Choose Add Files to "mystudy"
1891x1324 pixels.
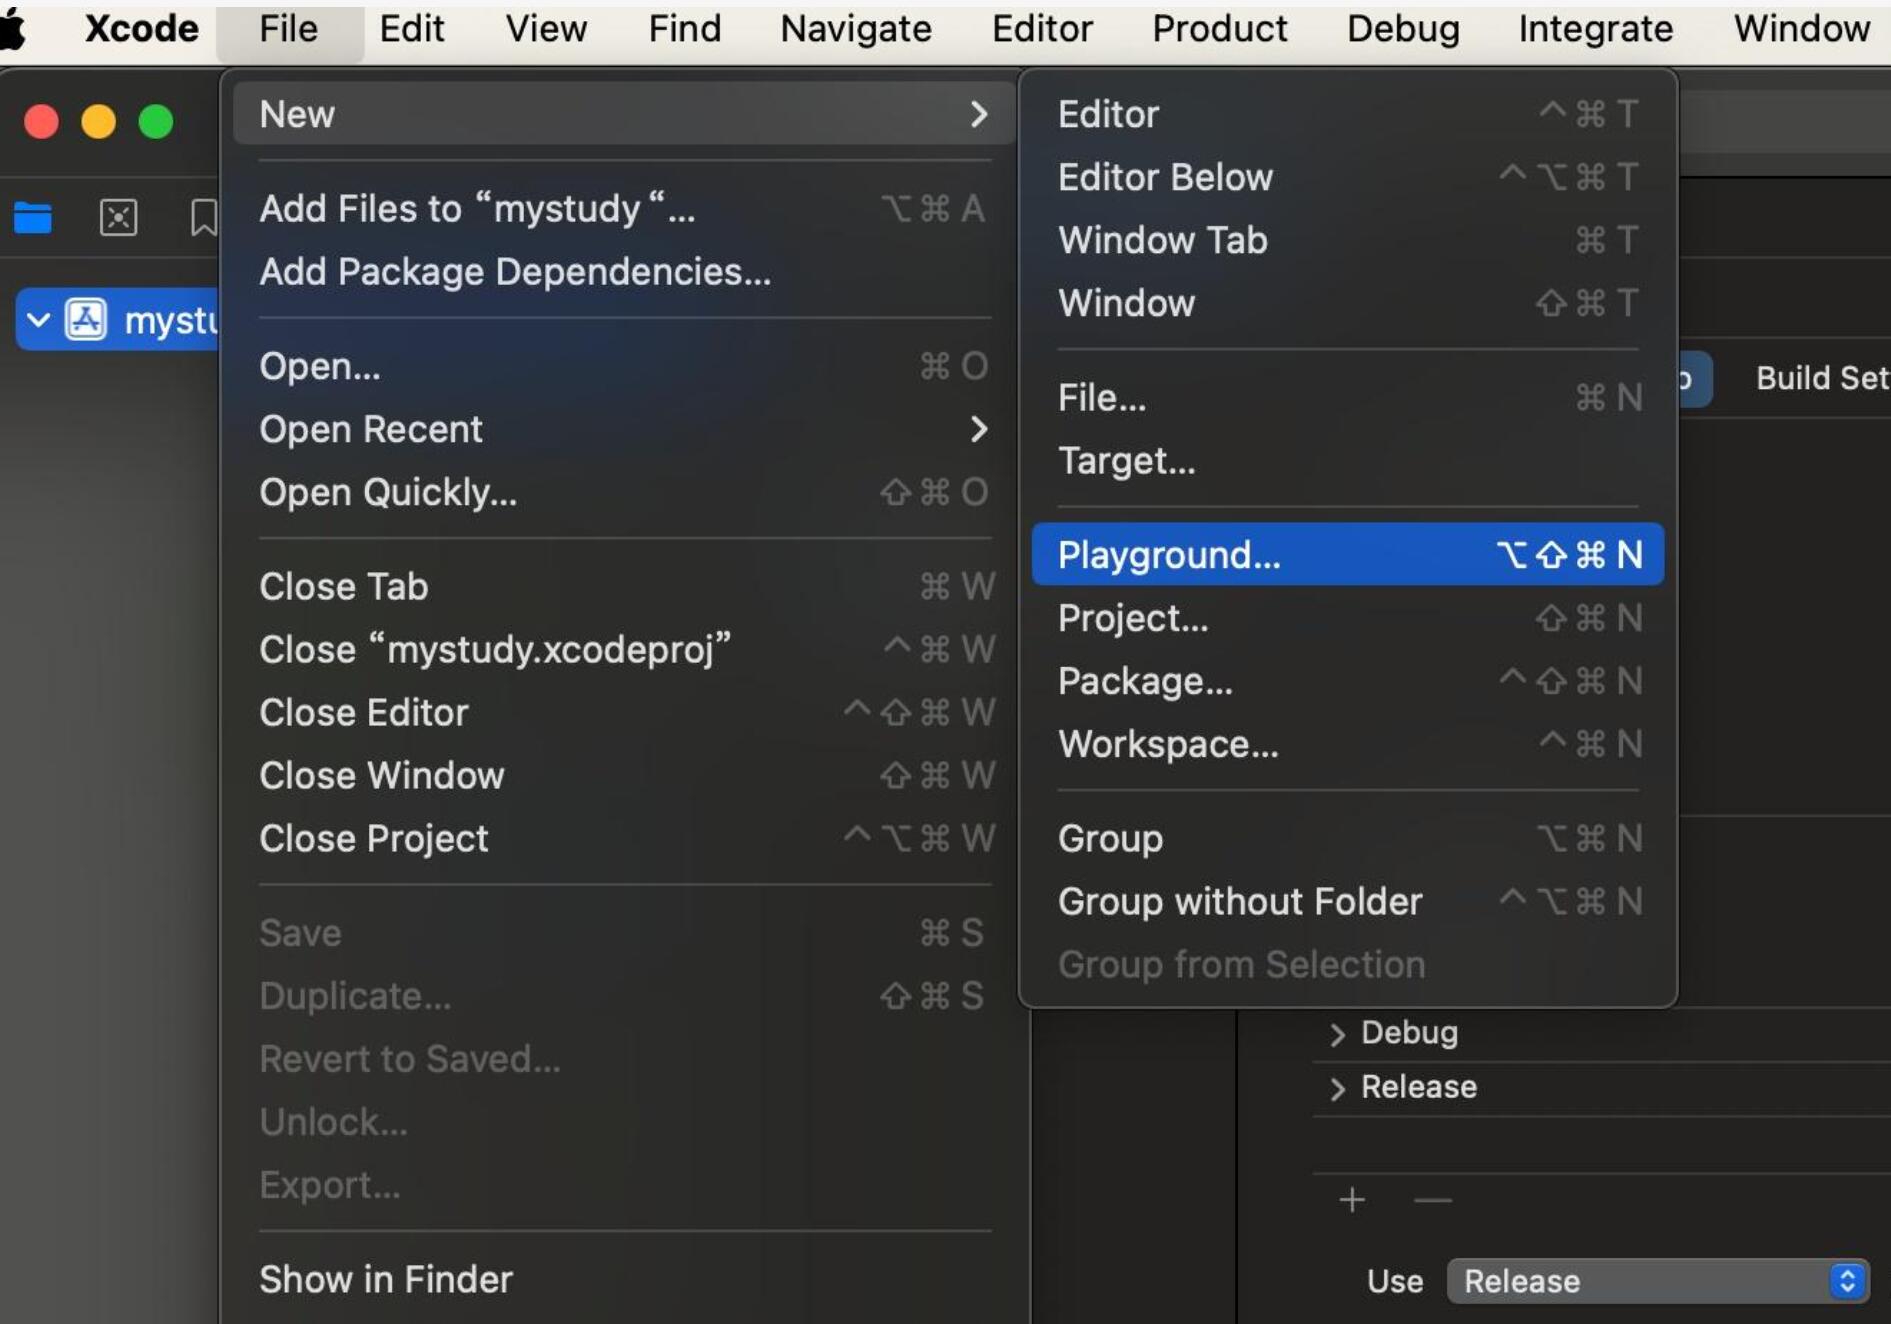pyautogui.click(x=624, y=208)
